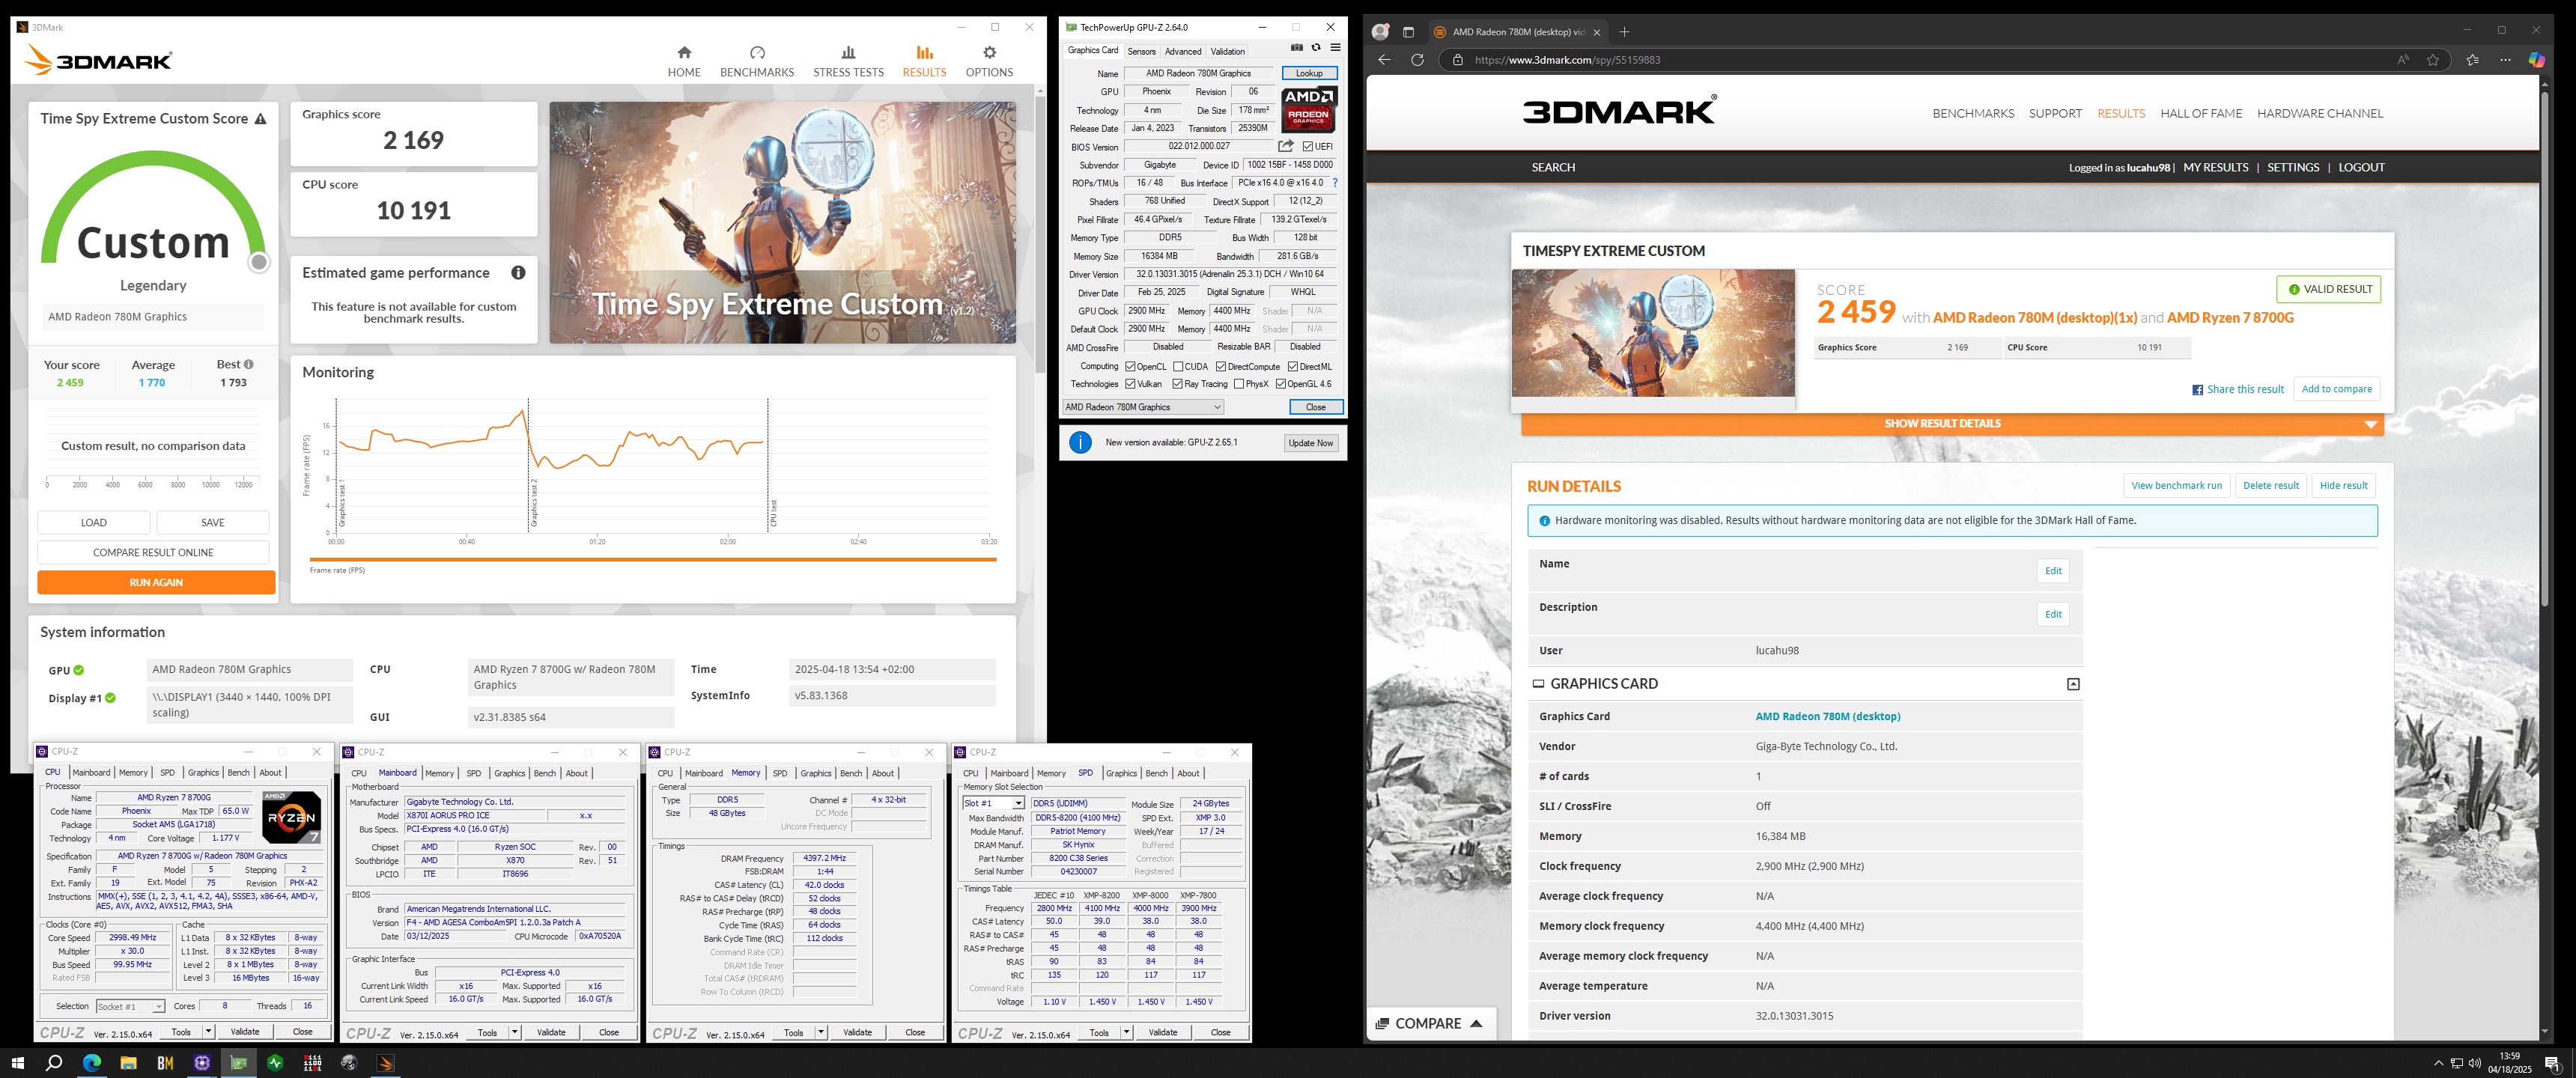Switch to Validation tab in GPU-Z
Image resolution: width=2576 pixels, height=1078 pixels.
1227,51
